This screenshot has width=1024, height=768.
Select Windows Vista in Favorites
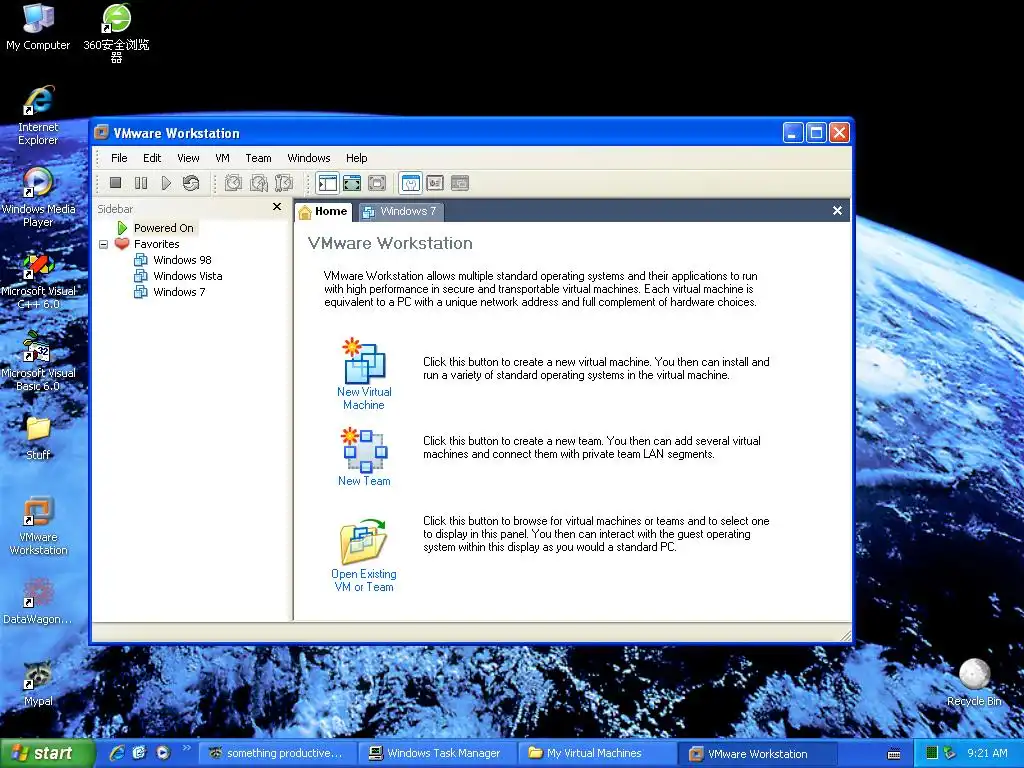tap(187, 276)
